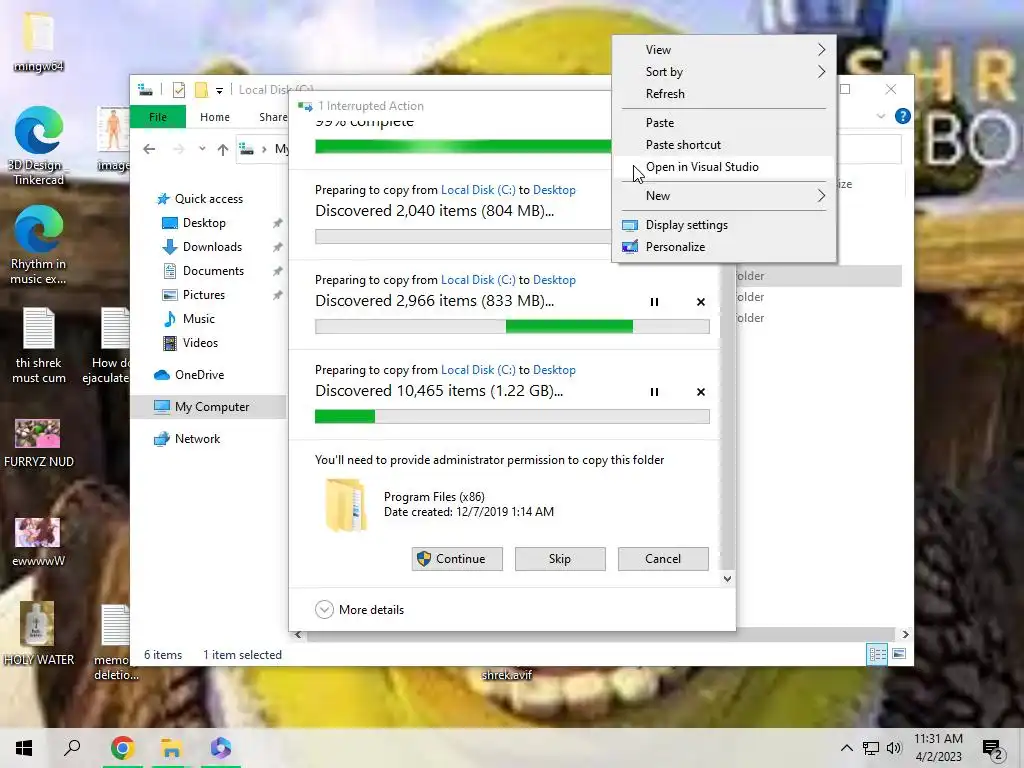Image resolution: width=1024 pixels, height=768 pixels.
Task: Open the notification center icon
Action: [993, 749]
